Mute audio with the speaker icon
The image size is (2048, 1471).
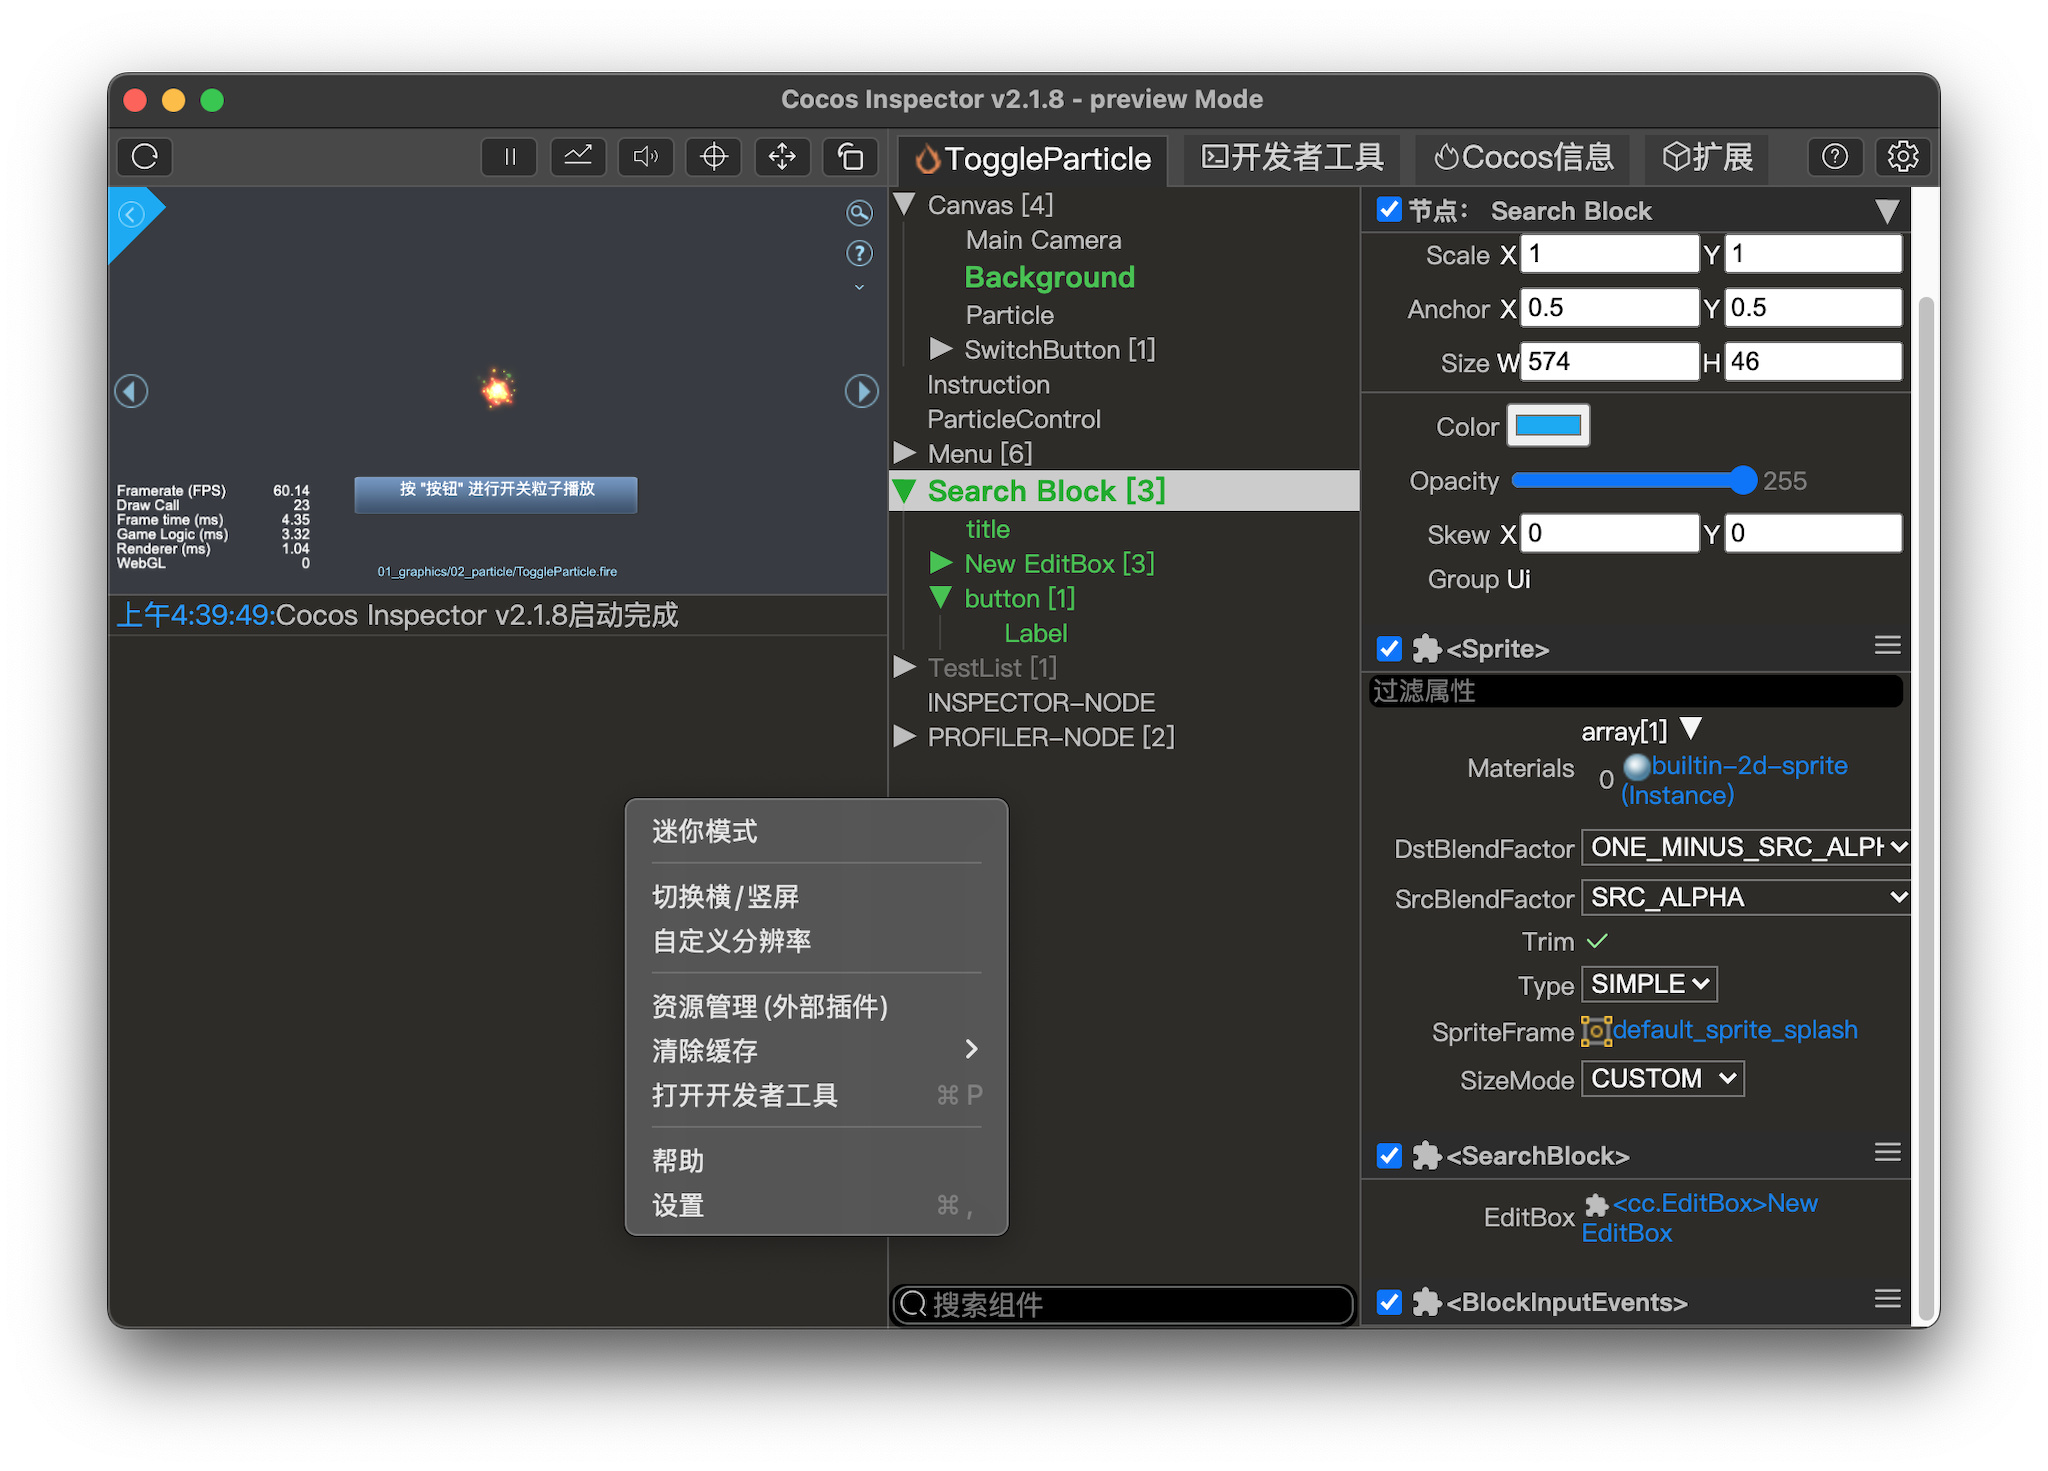[646, 156]
